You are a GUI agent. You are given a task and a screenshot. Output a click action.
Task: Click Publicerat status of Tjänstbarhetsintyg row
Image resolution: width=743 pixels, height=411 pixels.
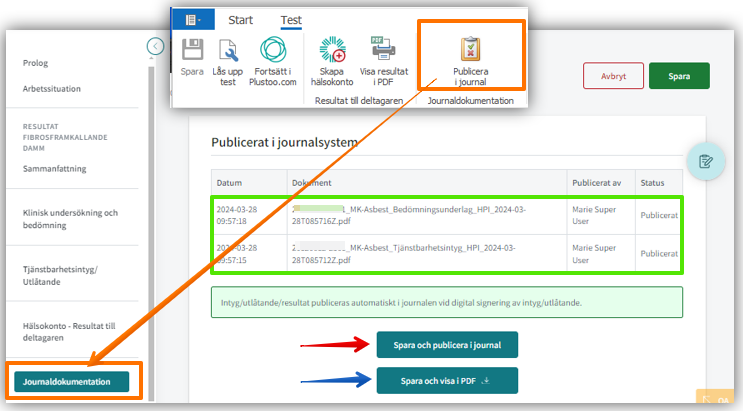coord(659,254)
